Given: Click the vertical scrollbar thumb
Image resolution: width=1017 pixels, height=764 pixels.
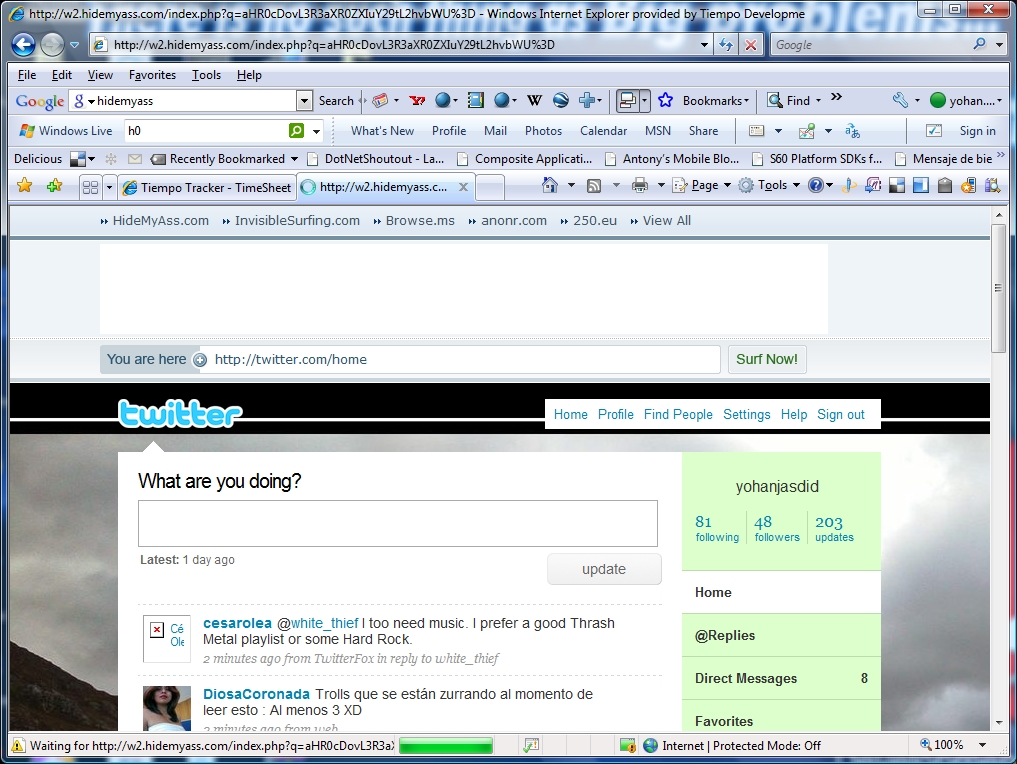Looking at the screenshot, I should (x=998, y=289).
